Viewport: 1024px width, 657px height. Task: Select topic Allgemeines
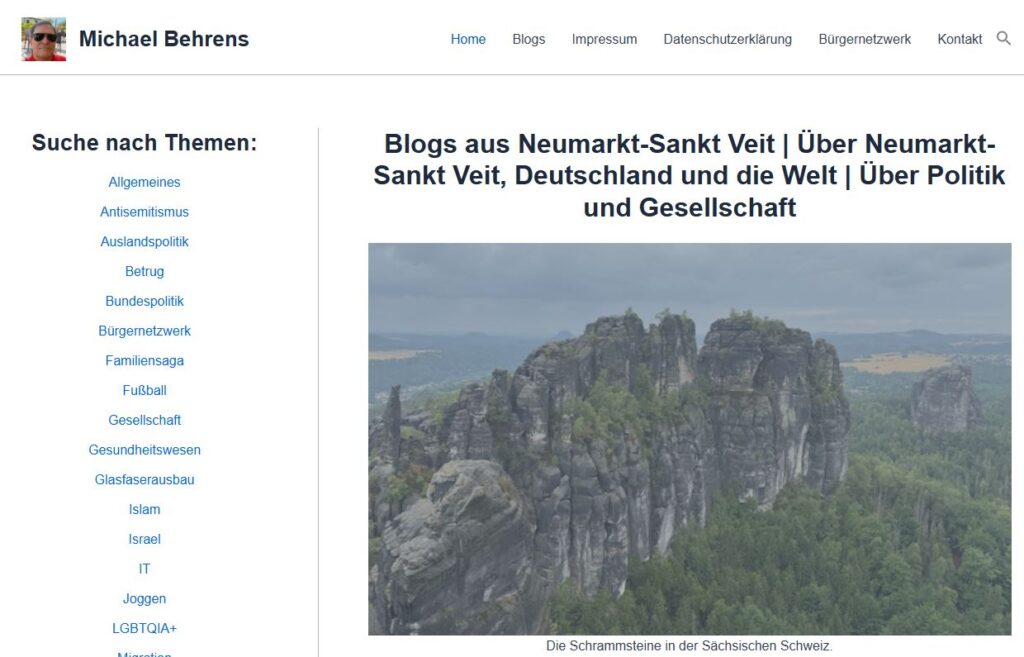click(x=144, y=182)
